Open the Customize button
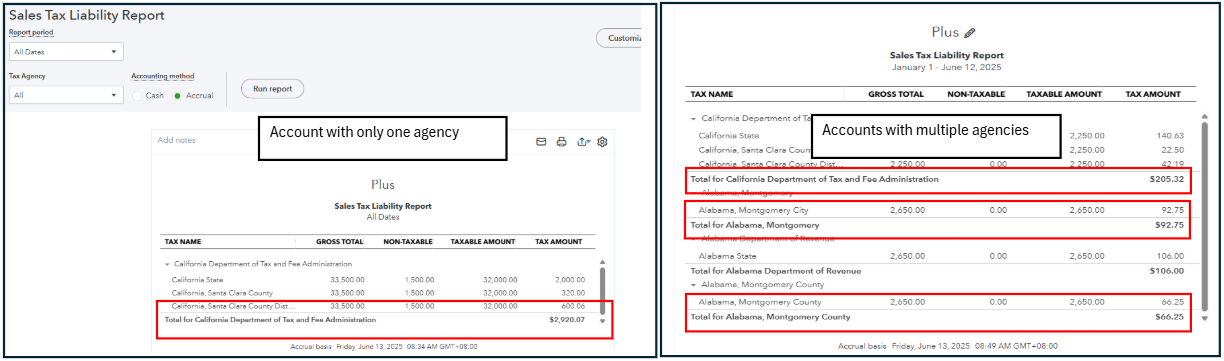The width and height of the screenshot is (1224, 361). 619,38
